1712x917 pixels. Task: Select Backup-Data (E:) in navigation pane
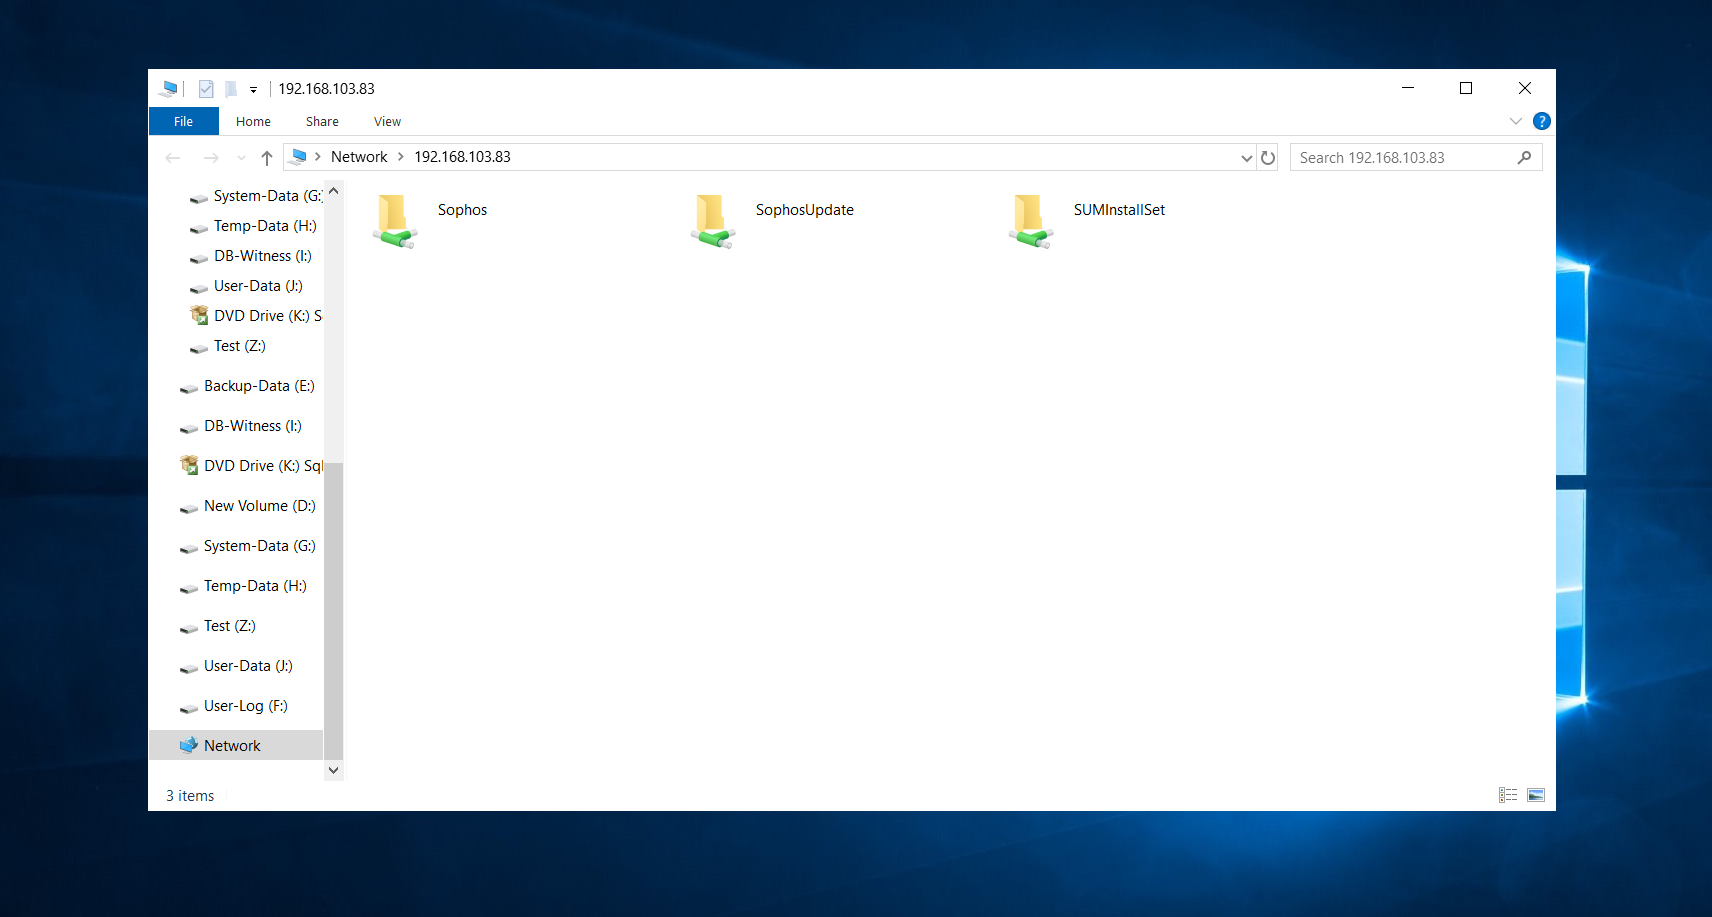click(x=248, y=386)
